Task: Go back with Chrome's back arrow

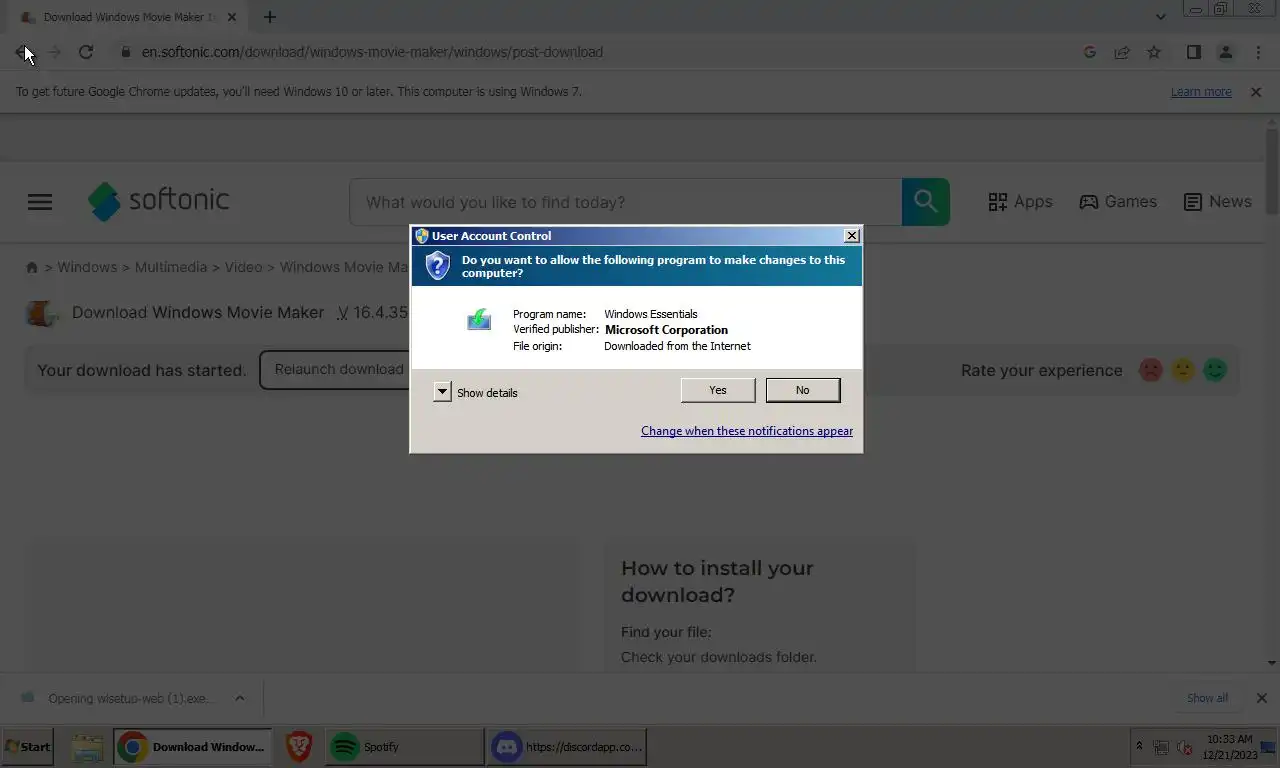Action: 22,52
